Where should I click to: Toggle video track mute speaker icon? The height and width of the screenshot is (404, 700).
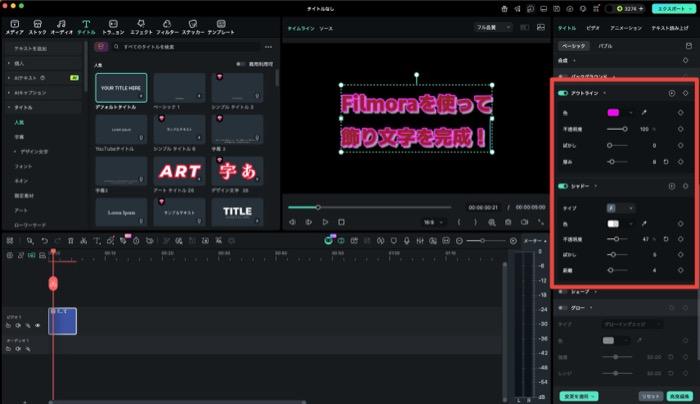(18, 325)
